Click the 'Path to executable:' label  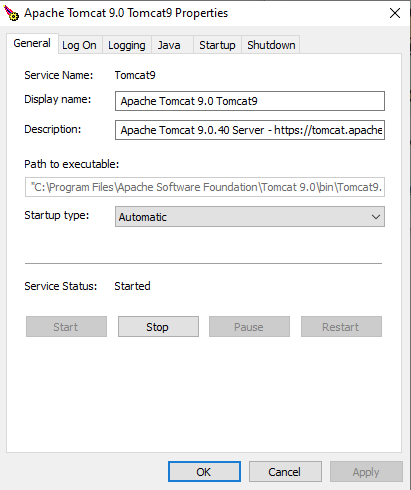click(72, 164)
